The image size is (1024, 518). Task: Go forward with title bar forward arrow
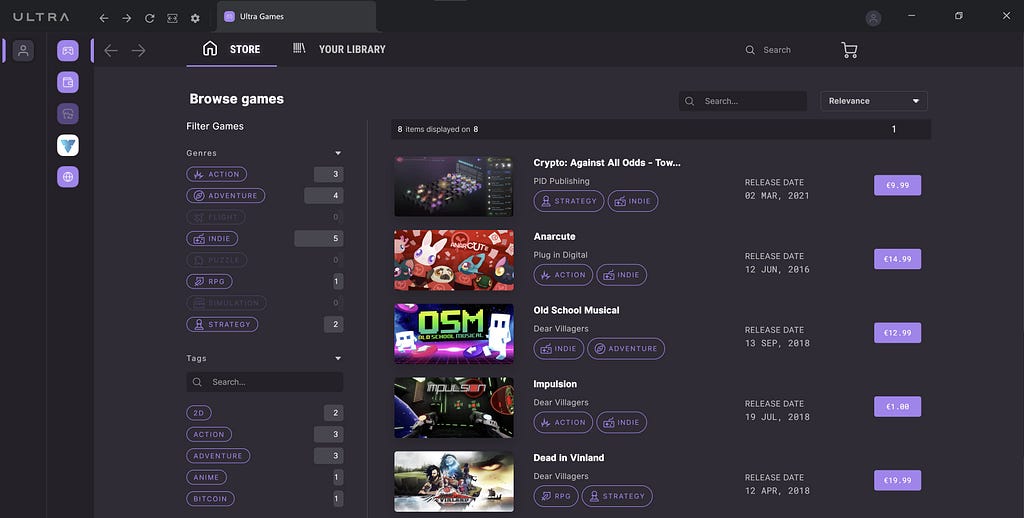127,18
